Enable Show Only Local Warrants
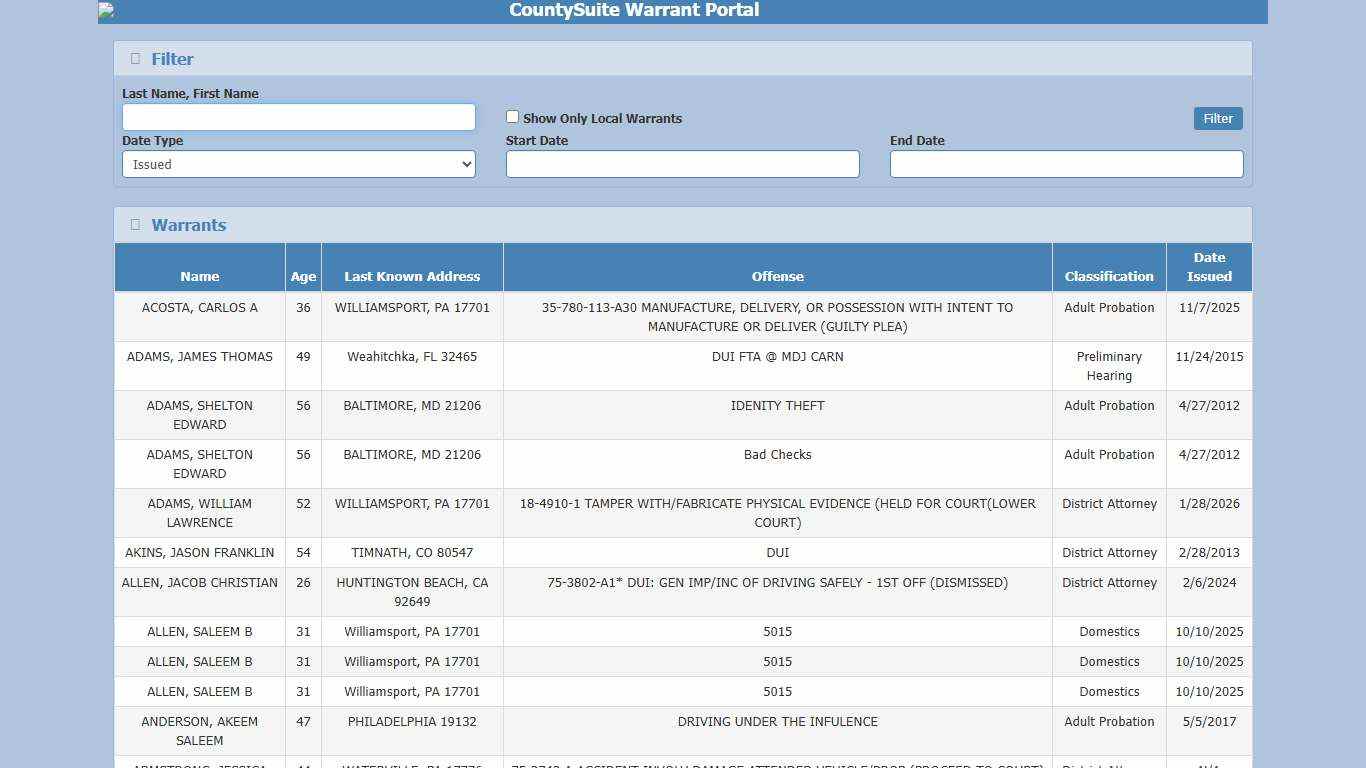 coord(512,116)
